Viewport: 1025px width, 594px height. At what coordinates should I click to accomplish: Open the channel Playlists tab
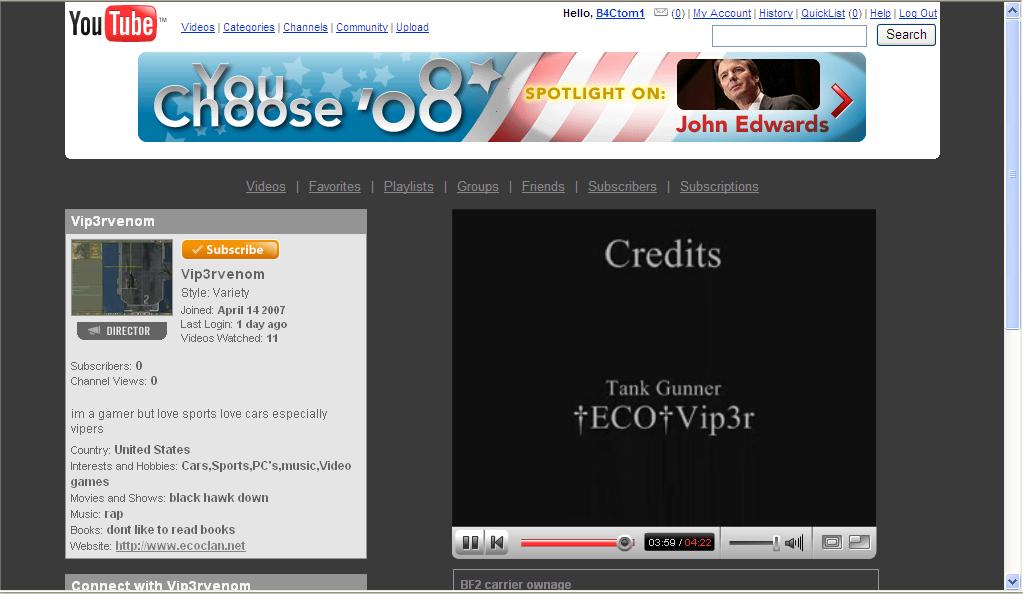(408, 187)
